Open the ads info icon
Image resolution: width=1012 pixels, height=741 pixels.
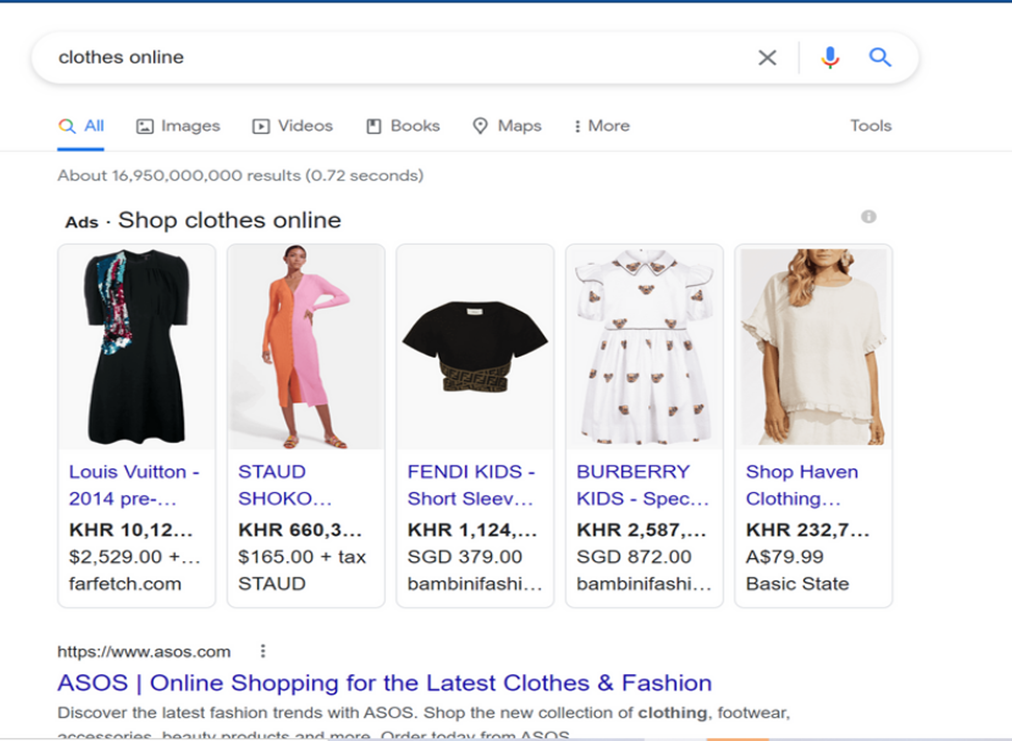(x=869, y=217)
